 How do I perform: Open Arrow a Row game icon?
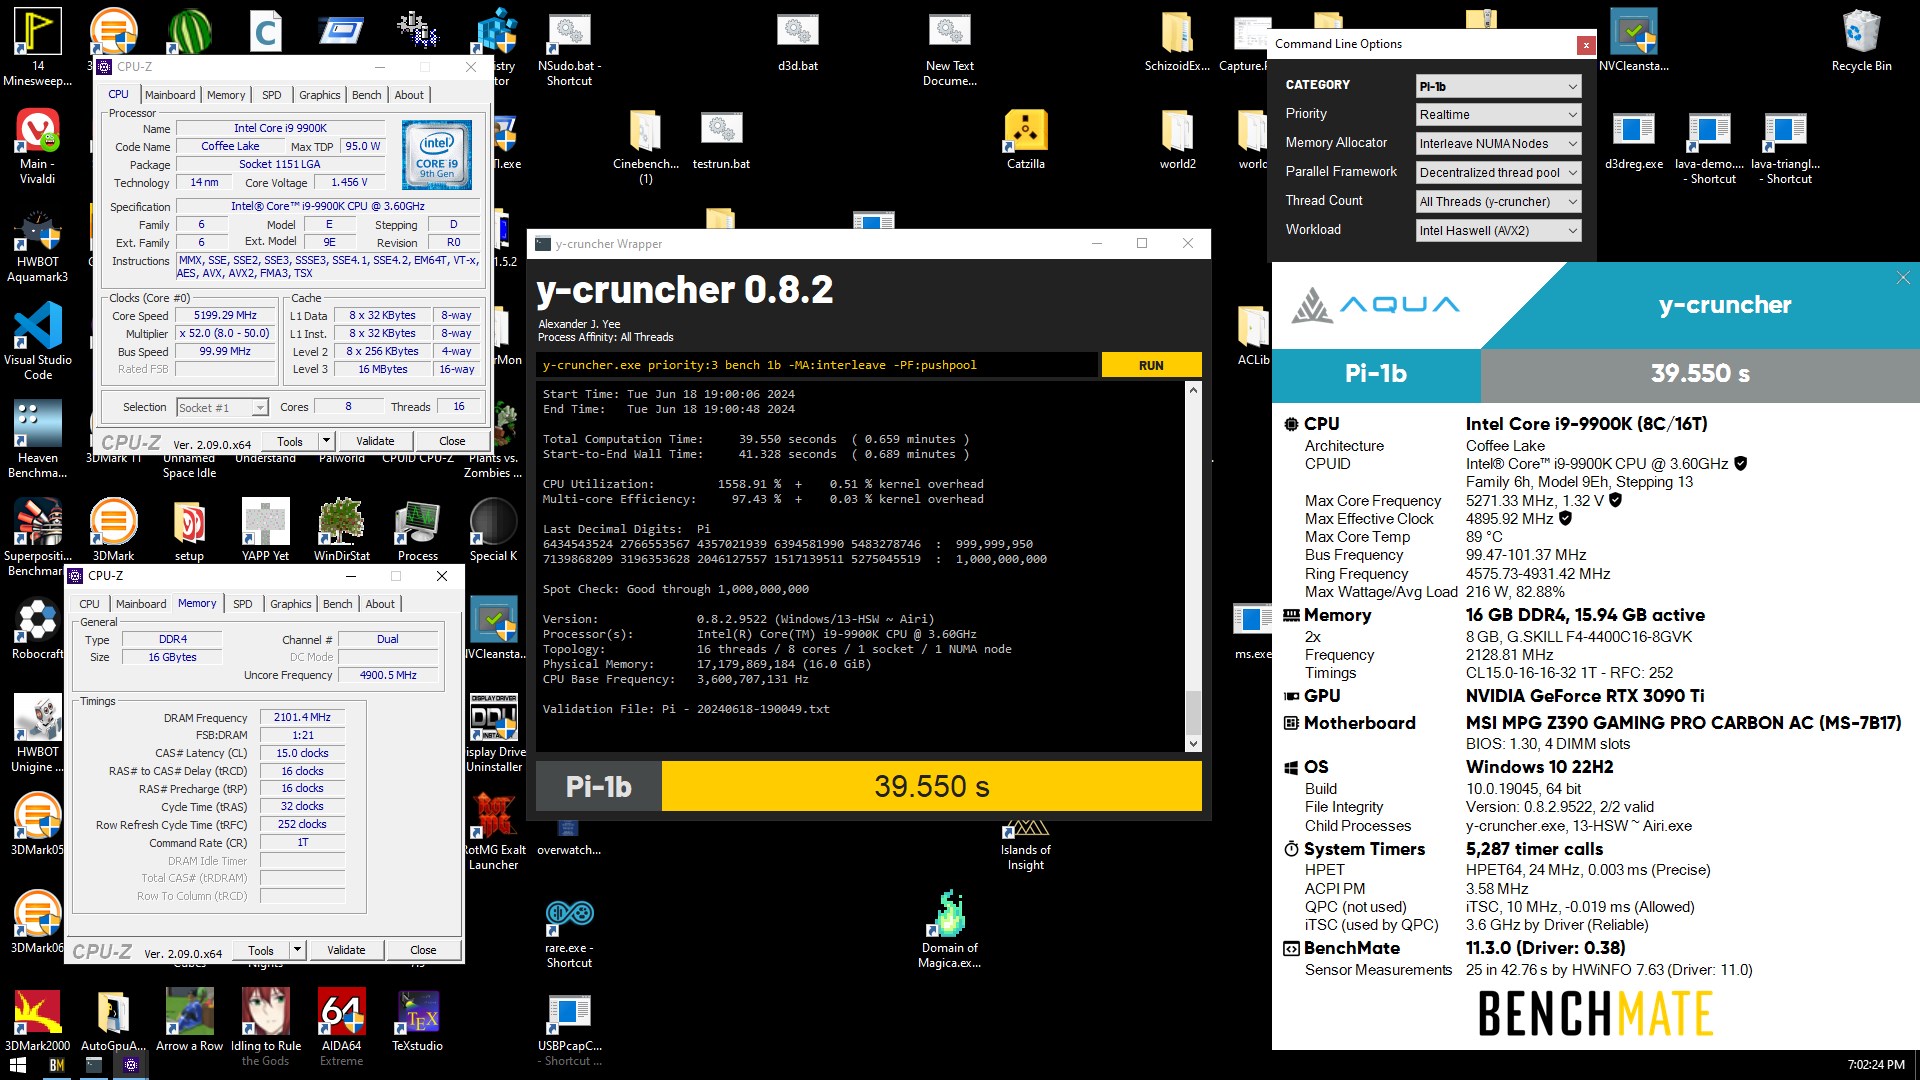click(x=189, y=1021)
